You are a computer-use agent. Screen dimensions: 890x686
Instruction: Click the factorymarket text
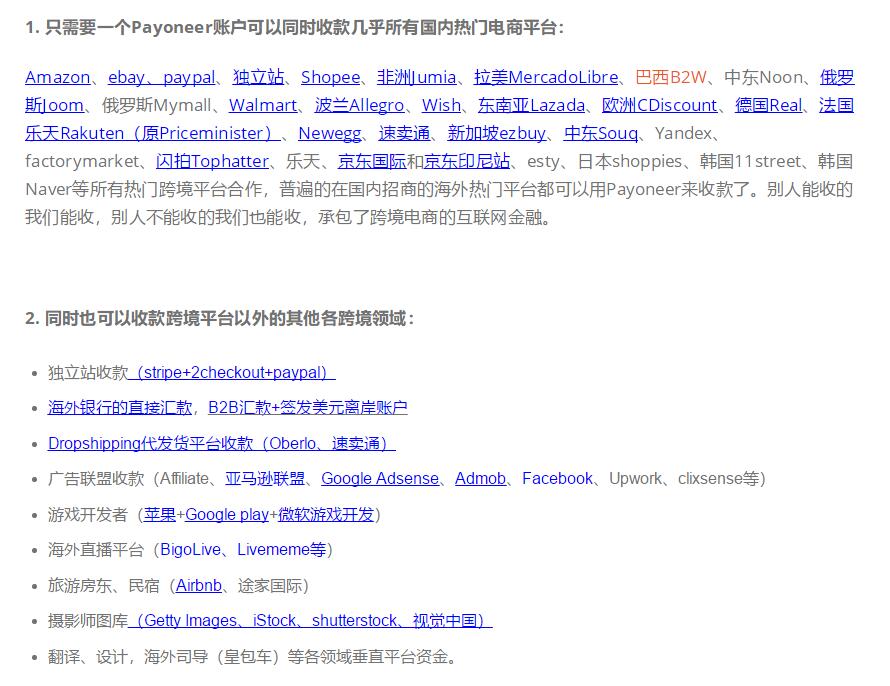(x=82, y=161)
